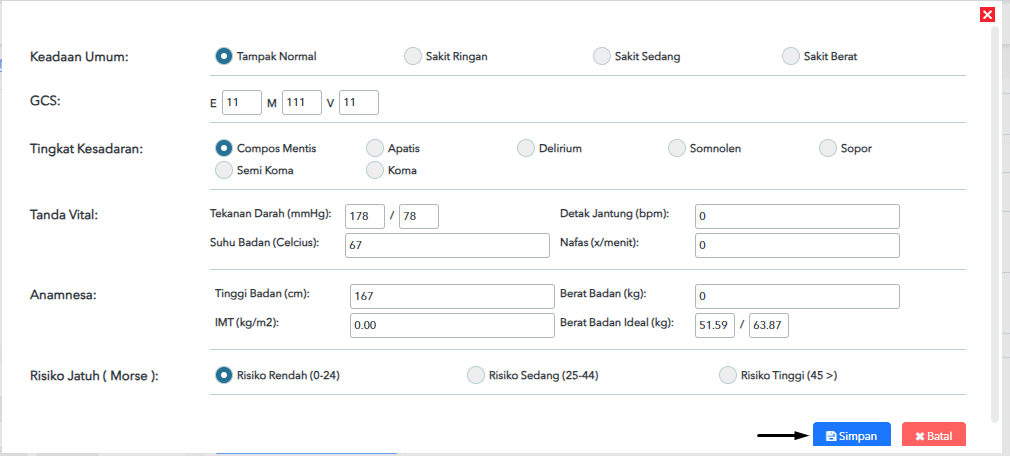Select Risiko Rendah (0-24) fall risk
This screenshot has width=1010, height=456.
224,375
